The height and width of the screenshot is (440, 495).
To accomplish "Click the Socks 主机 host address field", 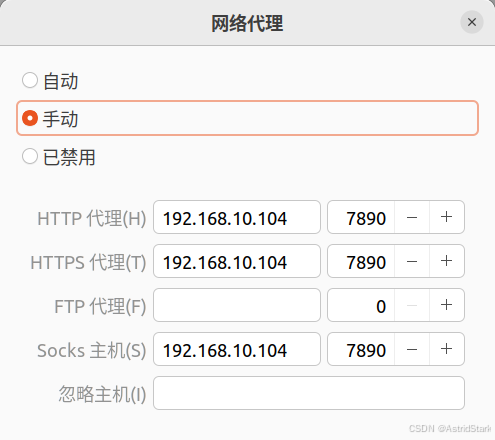I will [237, 349].
